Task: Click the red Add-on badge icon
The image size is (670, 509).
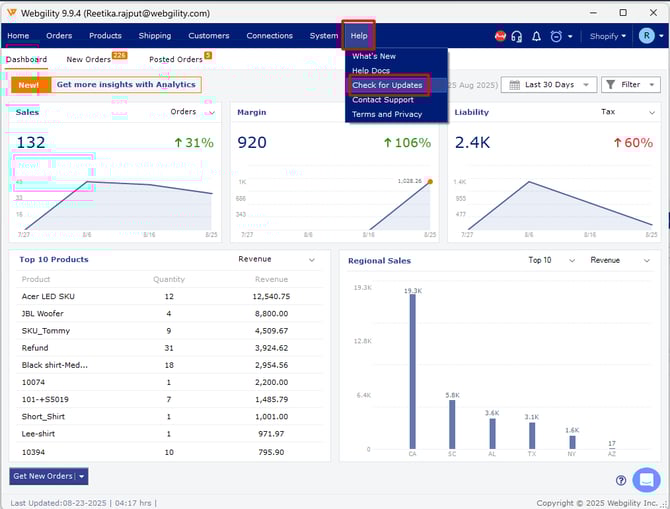Action: point(501,36)
